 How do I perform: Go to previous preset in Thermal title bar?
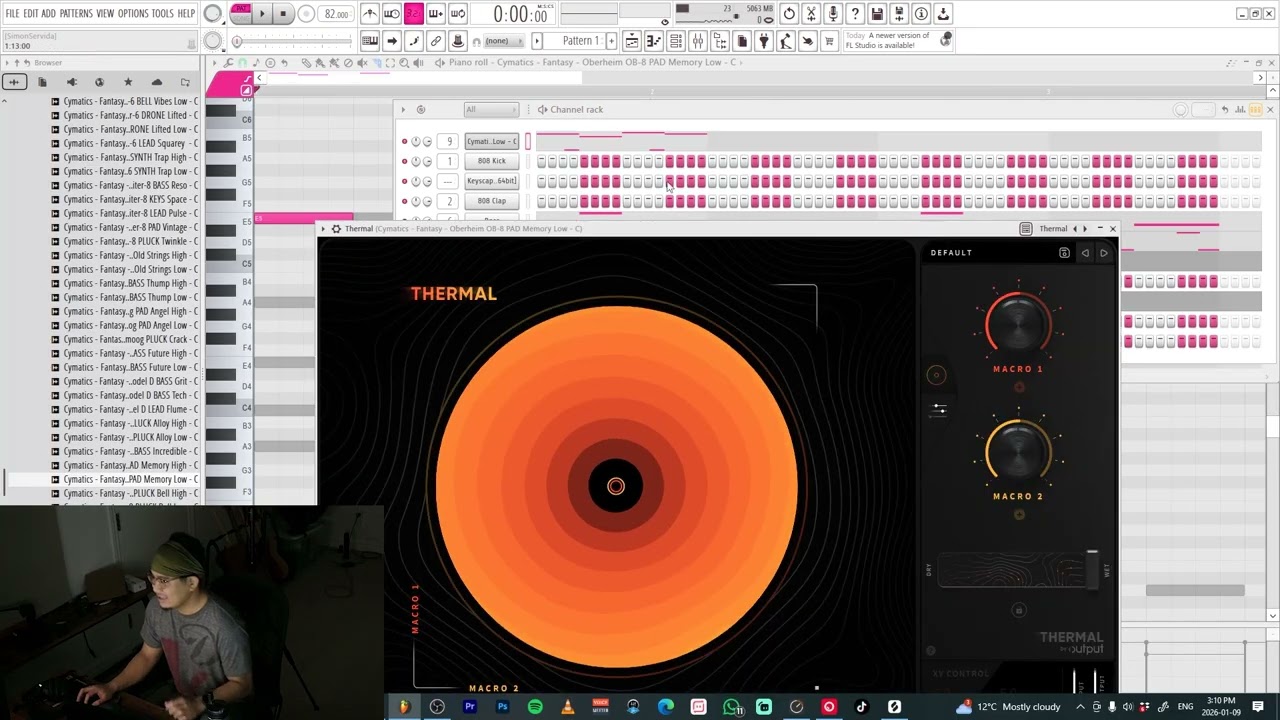[1075, 229]
